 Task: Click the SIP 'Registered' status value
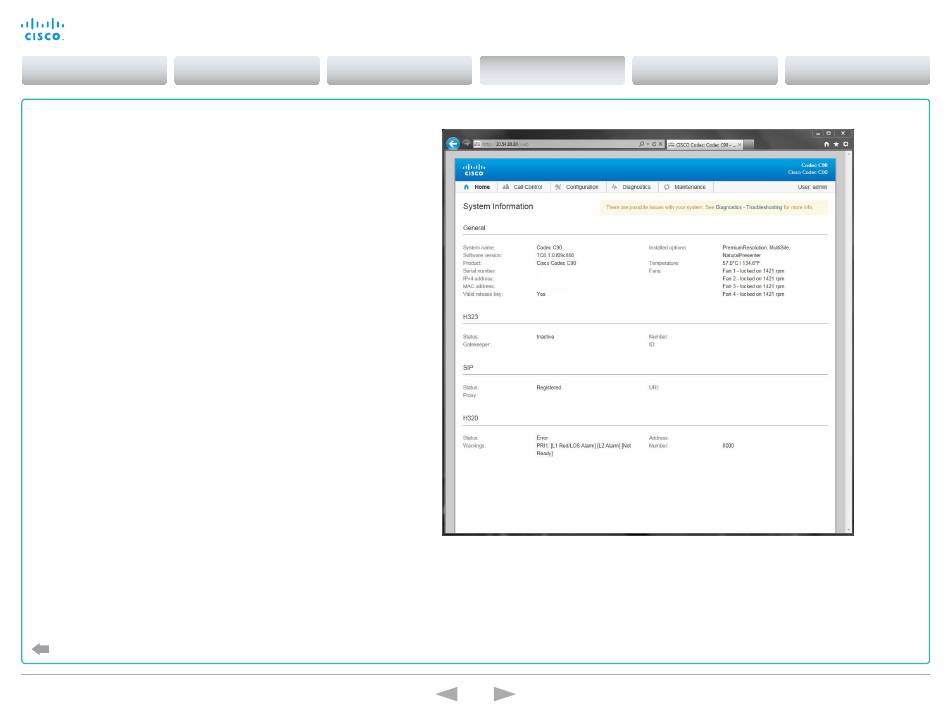pyautogui.click(x=548, y=388)
